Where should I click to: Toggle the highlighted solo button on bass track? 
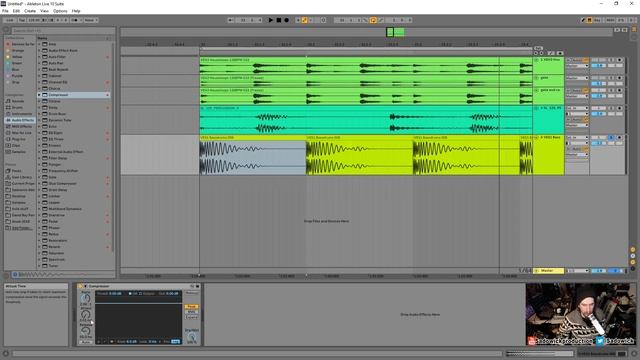[611, 138]
